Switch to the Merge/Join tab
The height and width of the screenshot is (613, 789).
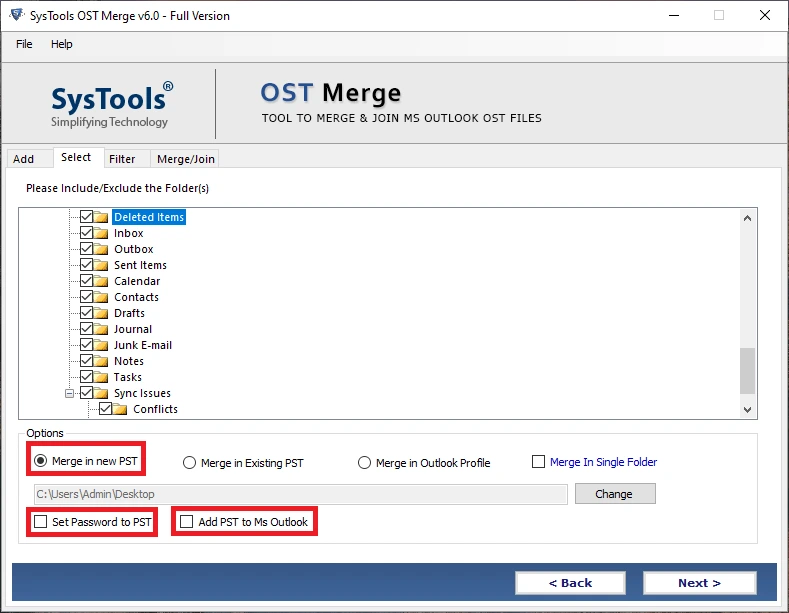point(186,159)
